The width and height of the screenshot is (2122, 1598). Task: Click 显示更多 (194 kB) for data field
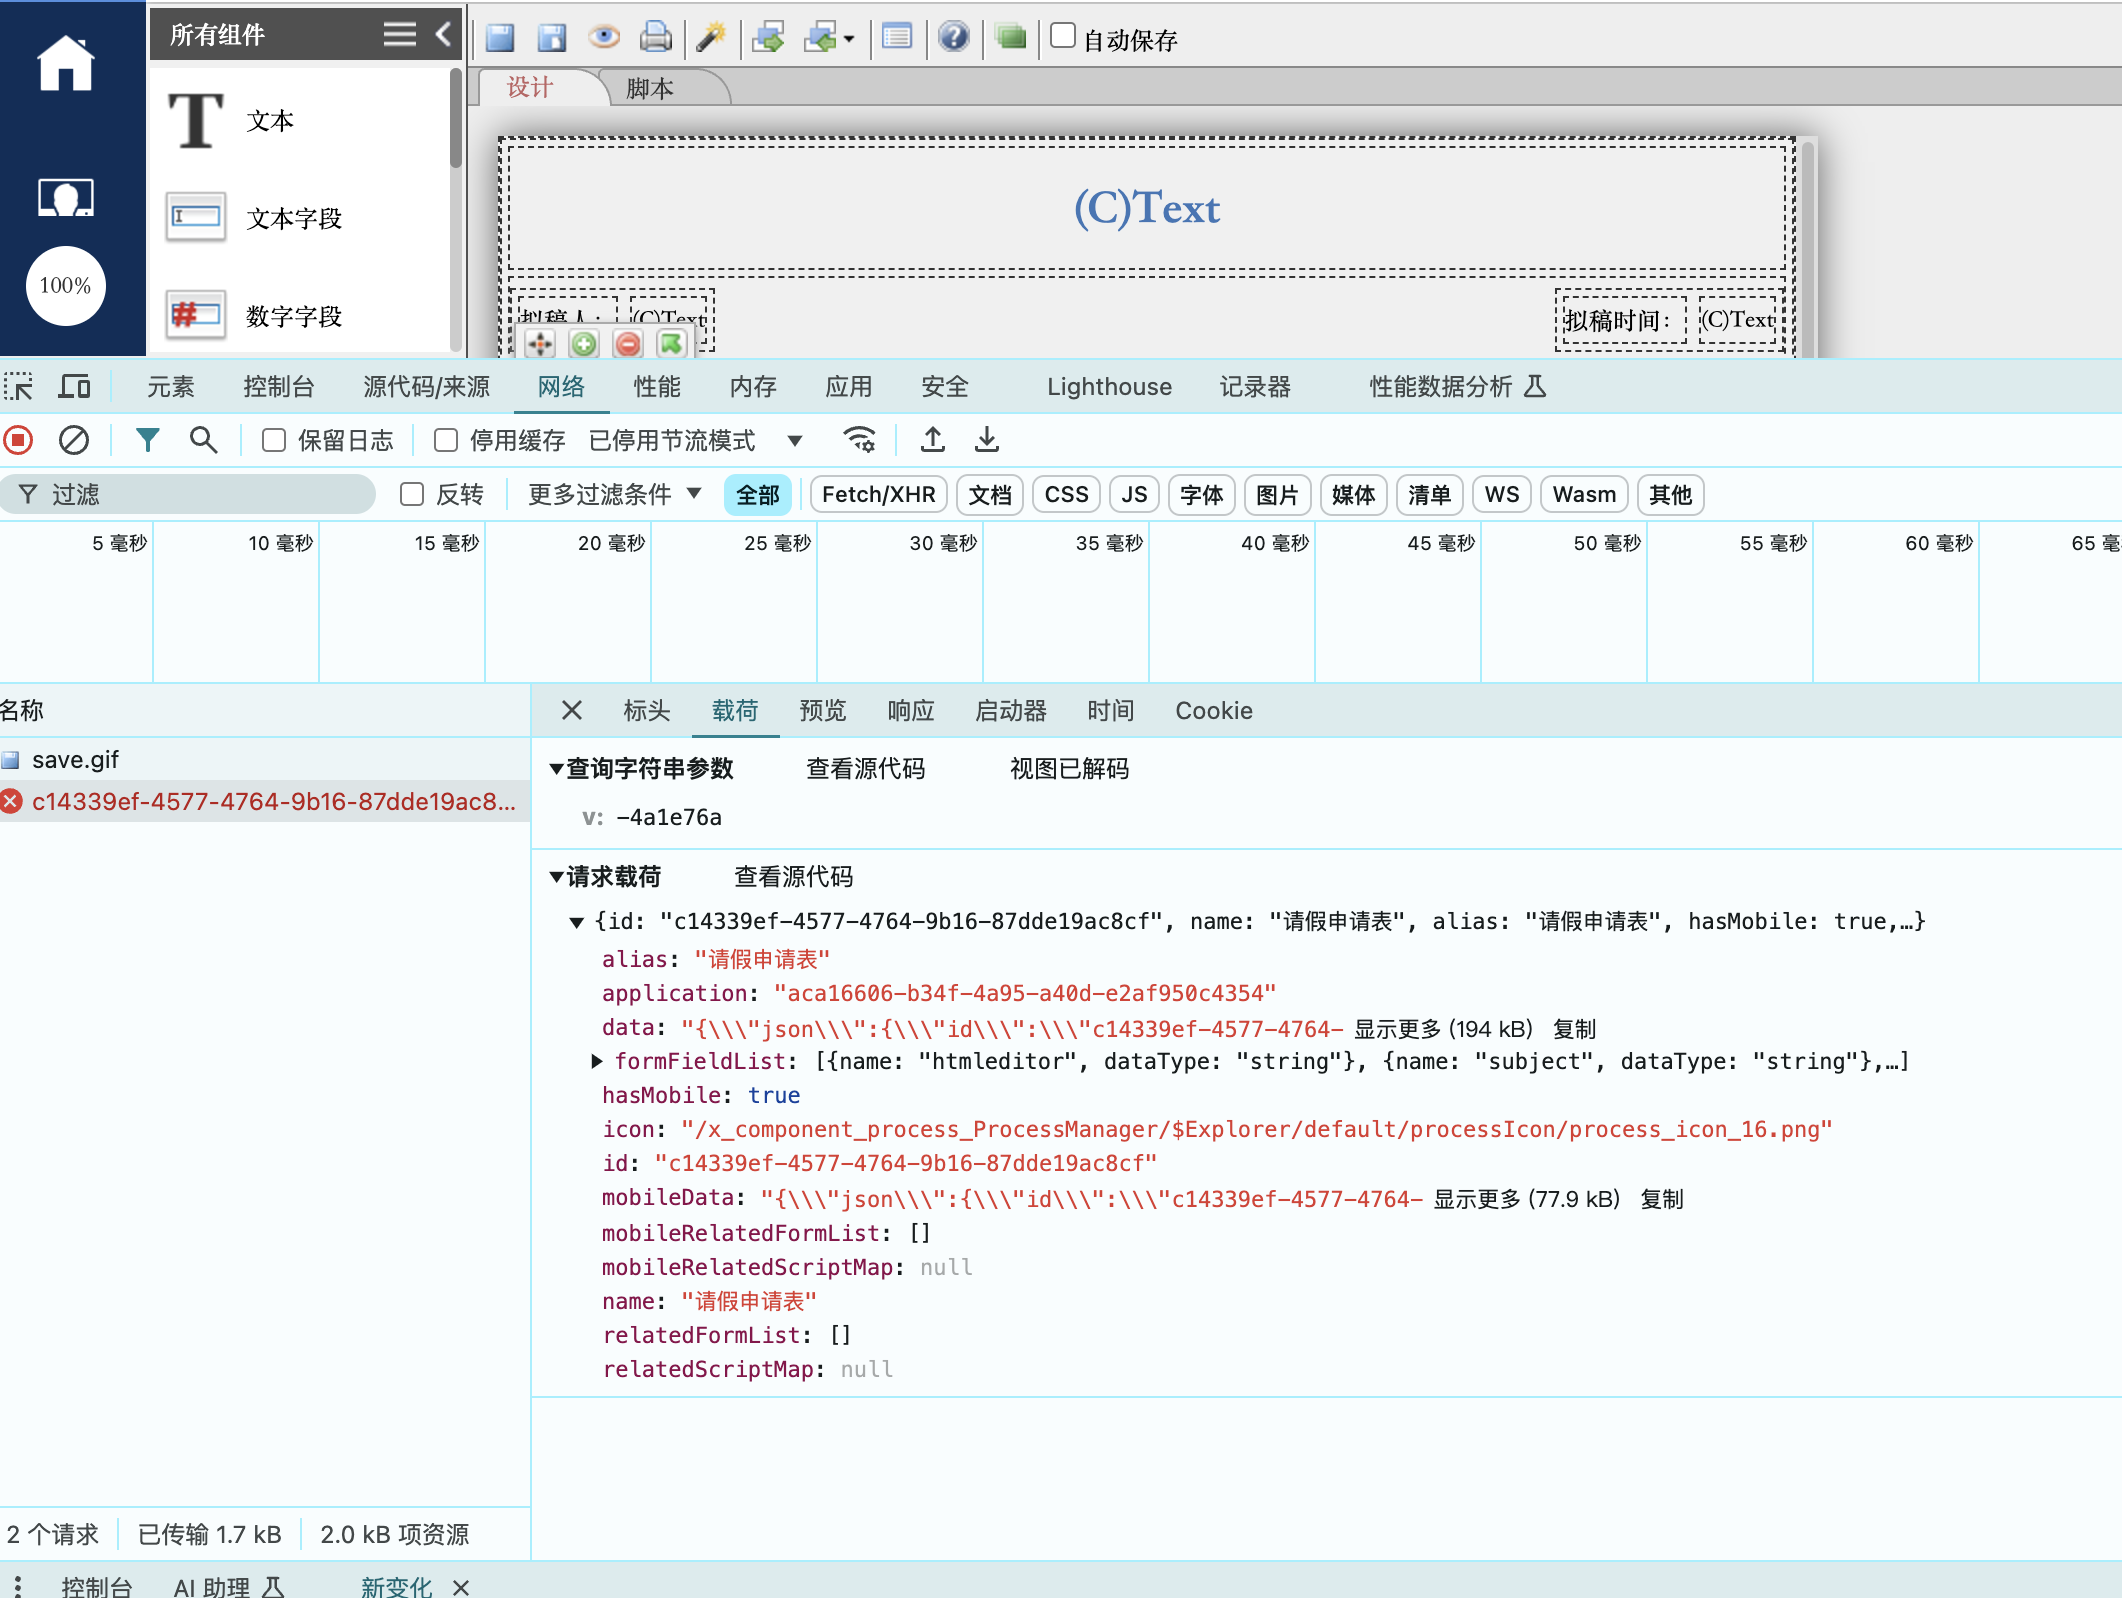click(1443, 1029)
